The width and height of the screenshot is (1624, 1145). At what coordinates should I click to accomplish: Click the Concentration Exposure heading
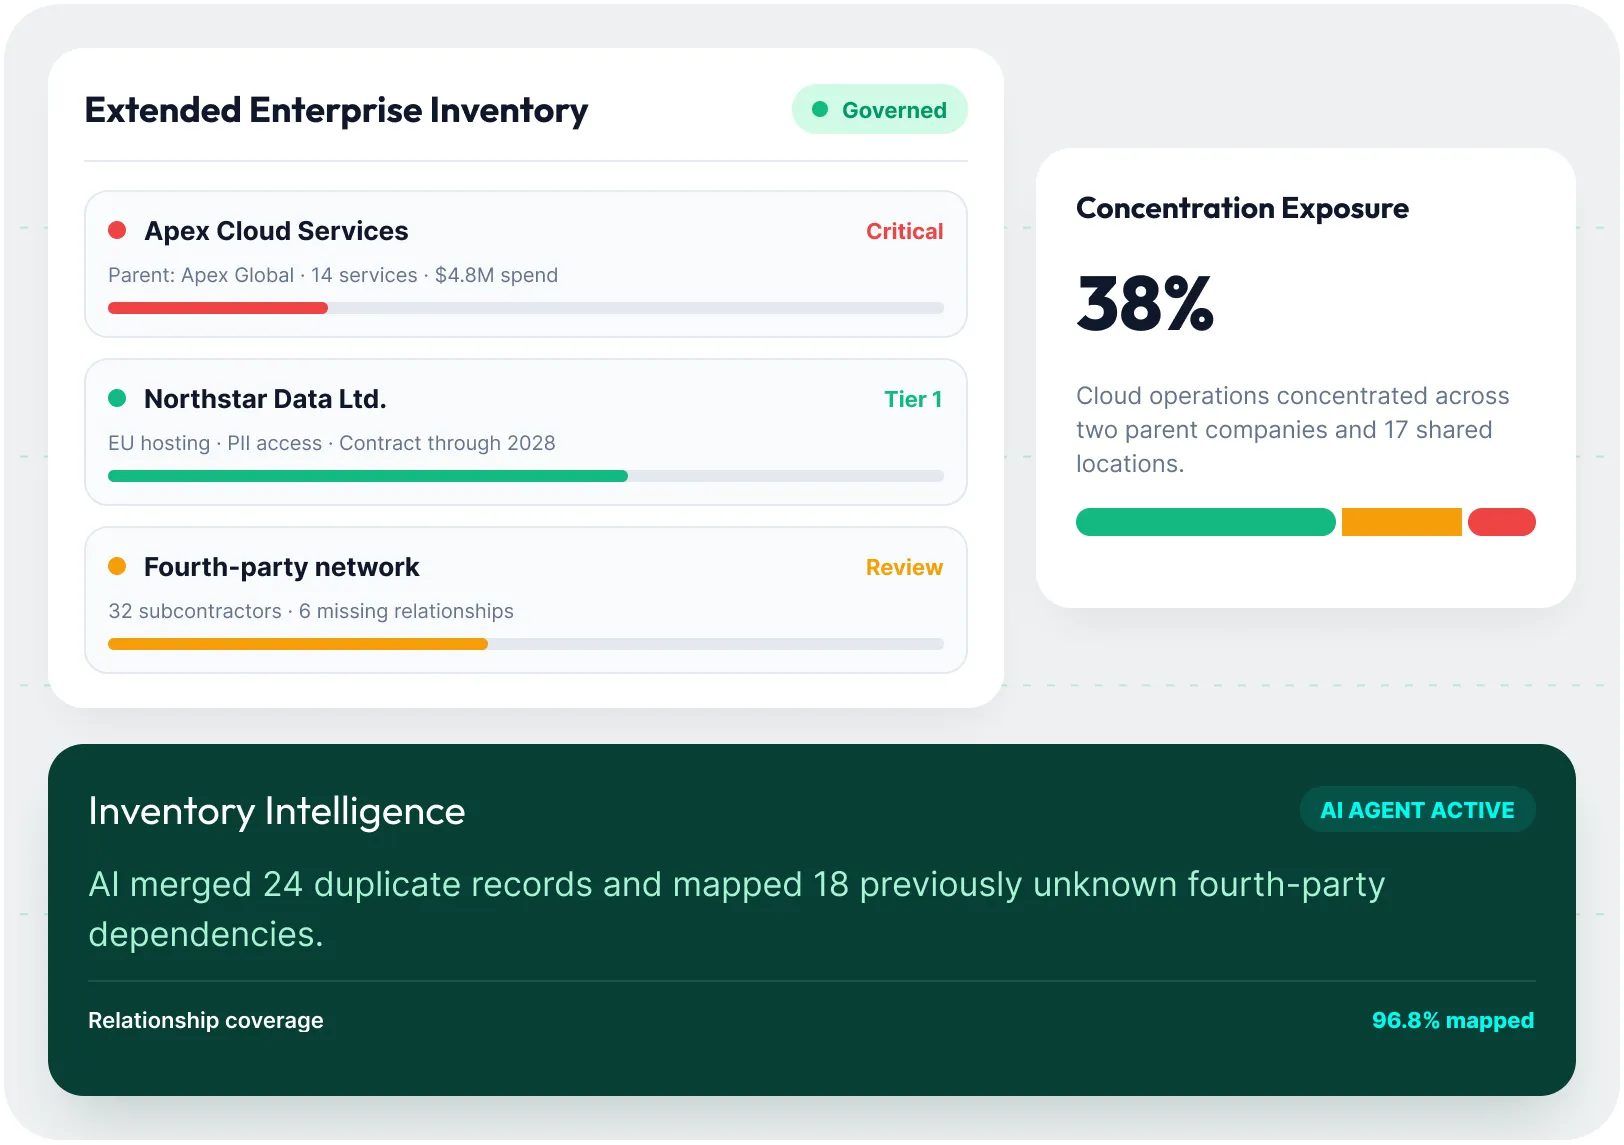coord(1242,208)
